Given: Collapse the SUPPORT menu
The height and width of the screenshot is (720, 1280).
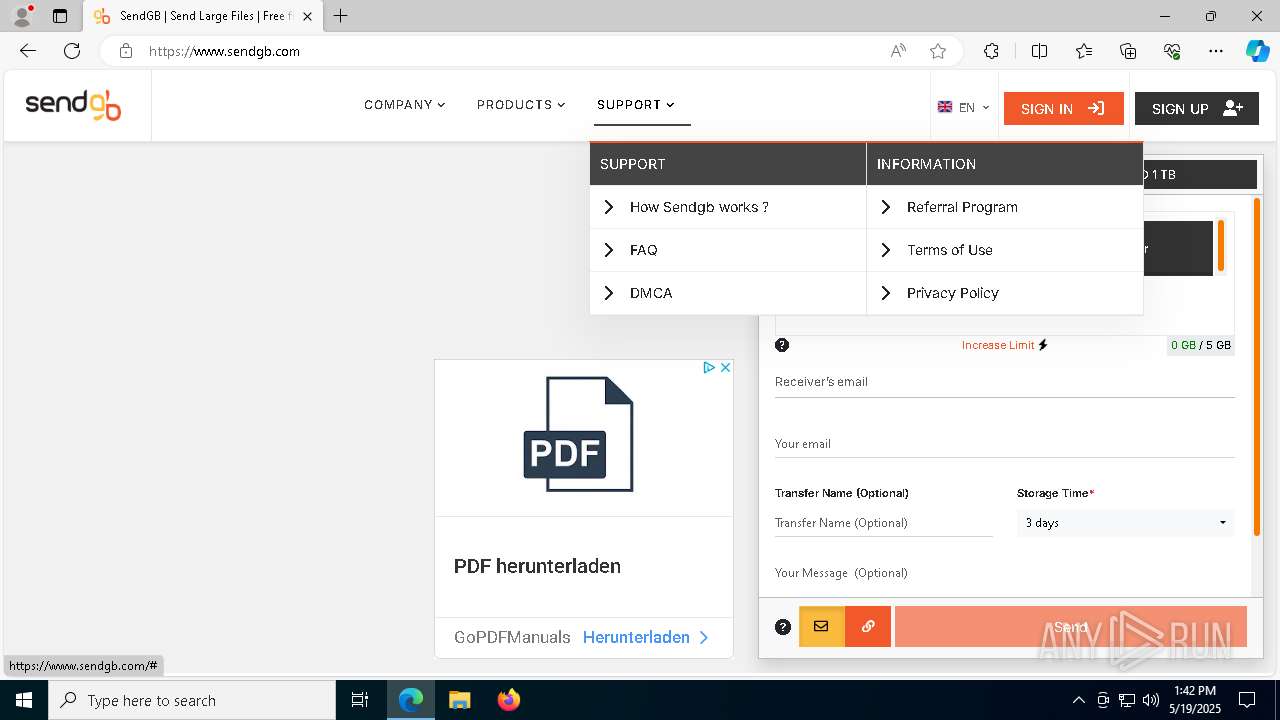Looking at the screenshot, I should (636, 105).
